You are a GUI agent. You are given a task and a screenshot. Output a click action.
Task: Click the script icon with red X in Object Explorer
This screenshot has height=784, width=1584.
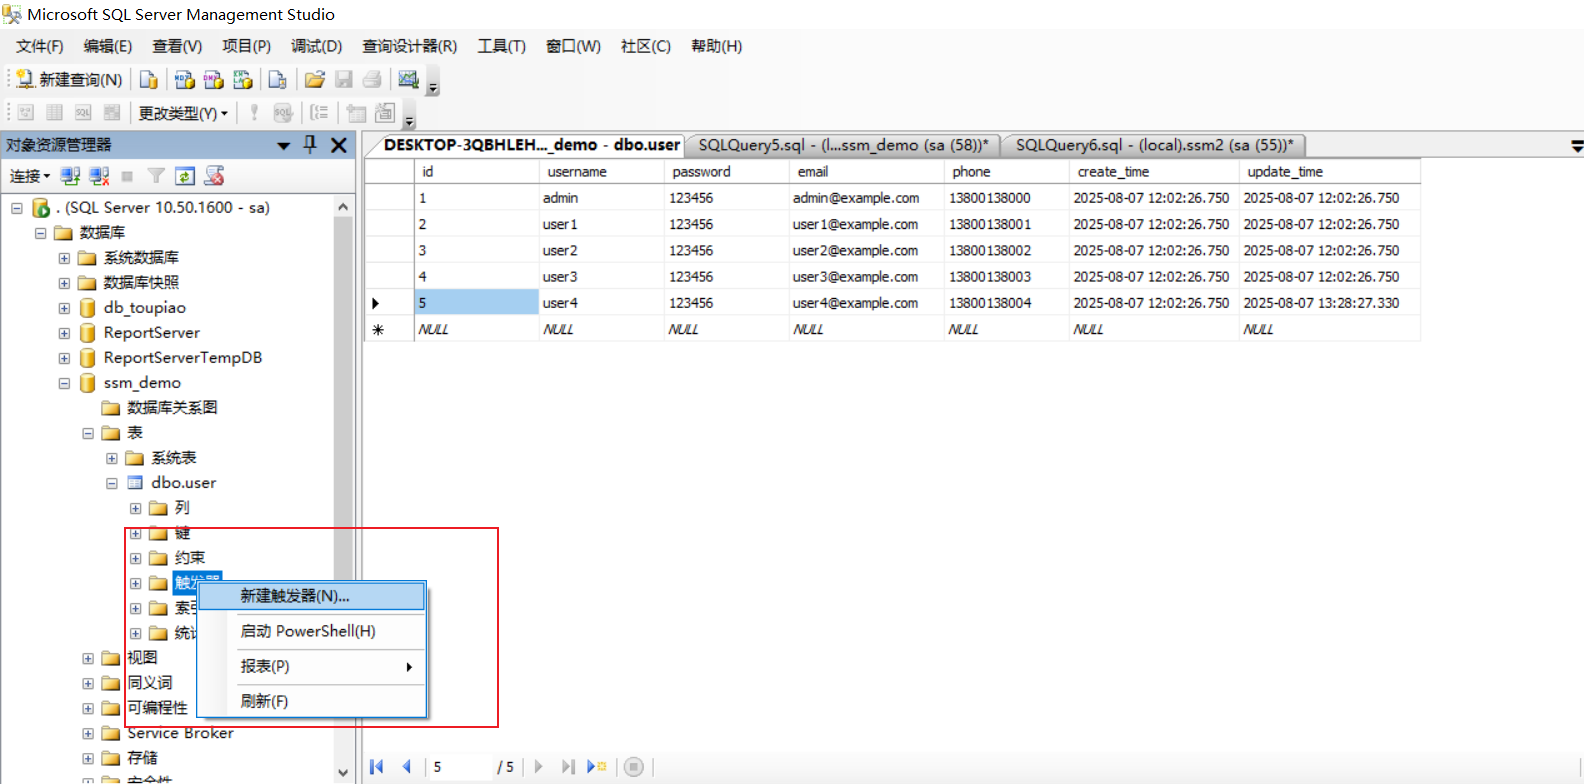214,176
